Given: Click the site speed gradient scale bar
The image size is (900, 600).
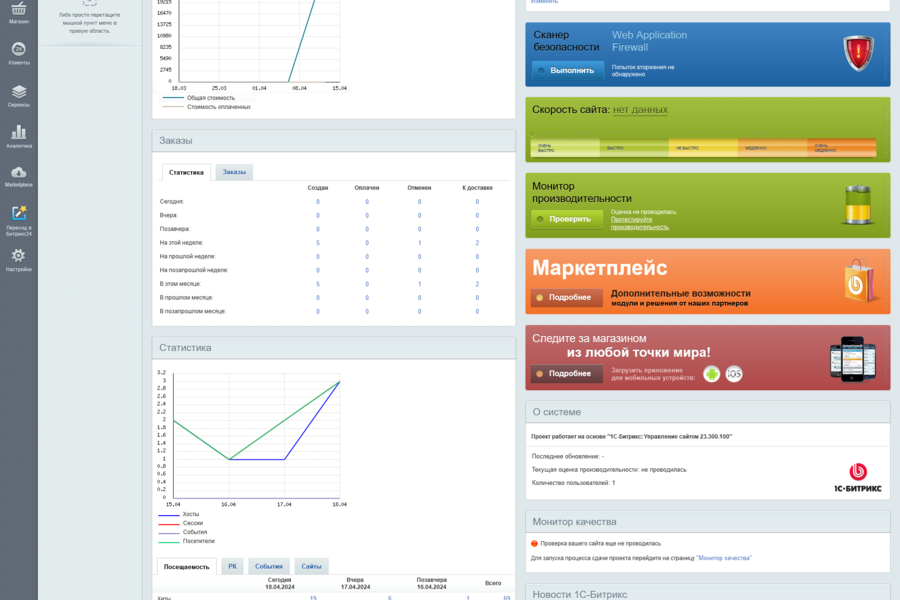Looking at the screenshot, I should tap(704, 148).
